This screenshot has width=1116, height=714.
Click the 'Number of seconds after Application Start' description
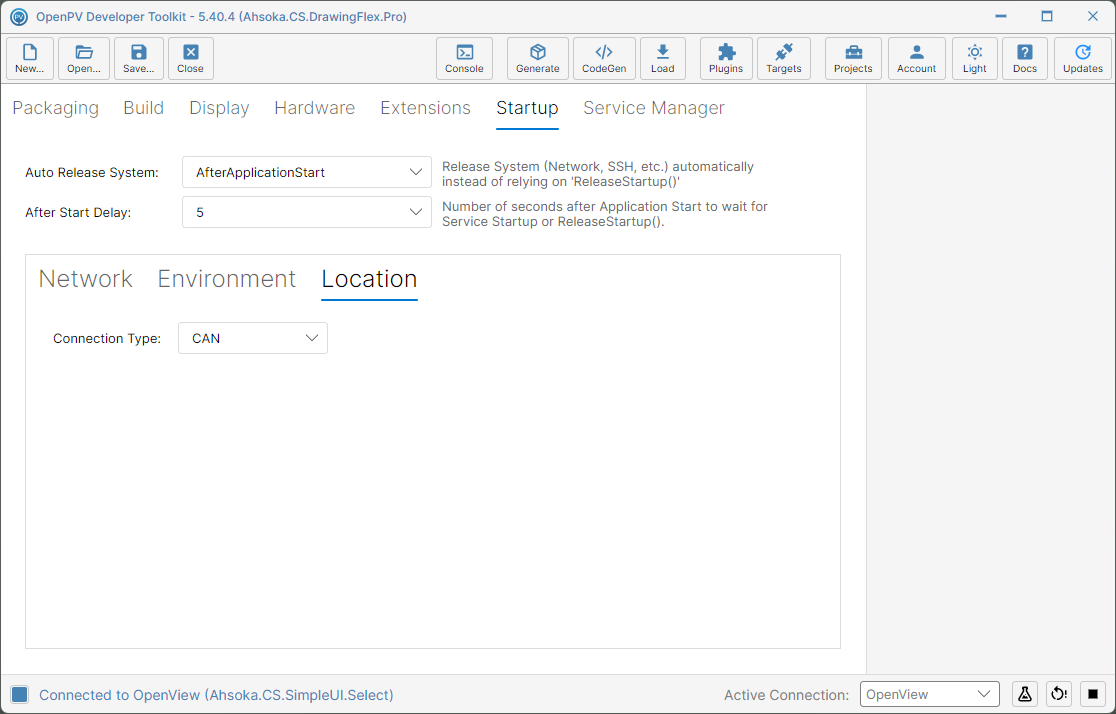click(605, 214)
